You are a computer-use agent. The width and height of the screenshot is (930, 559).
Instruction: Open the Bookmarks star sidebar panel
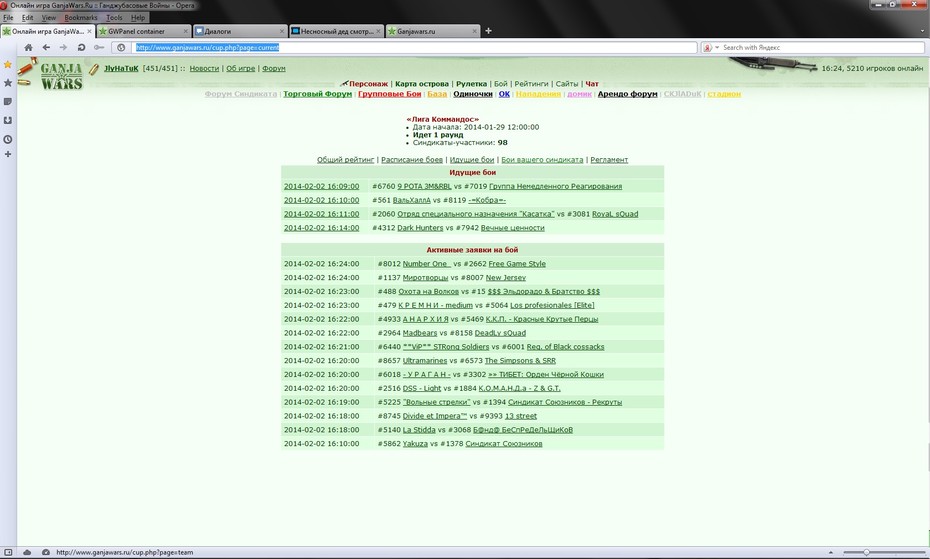click(x=8, y=83)
